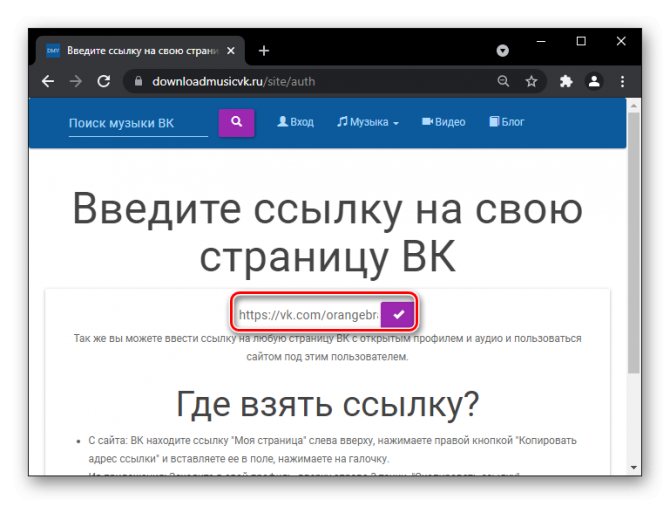670x513 pixels.
Task: Minimize the browser window
Action: click(541, 41)
